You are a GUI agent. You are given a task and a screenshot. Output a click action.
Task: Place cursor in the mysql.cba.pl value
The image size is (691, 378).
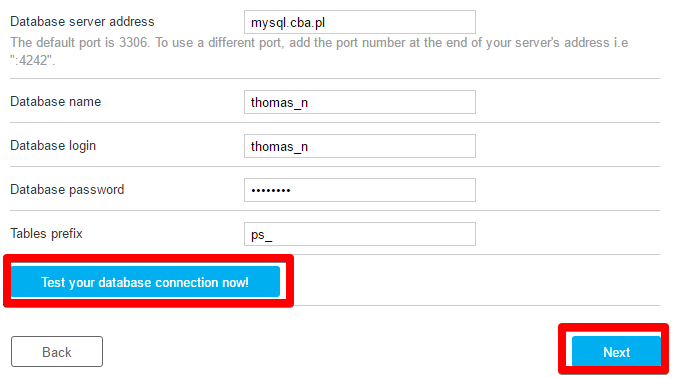pos(288,23)
